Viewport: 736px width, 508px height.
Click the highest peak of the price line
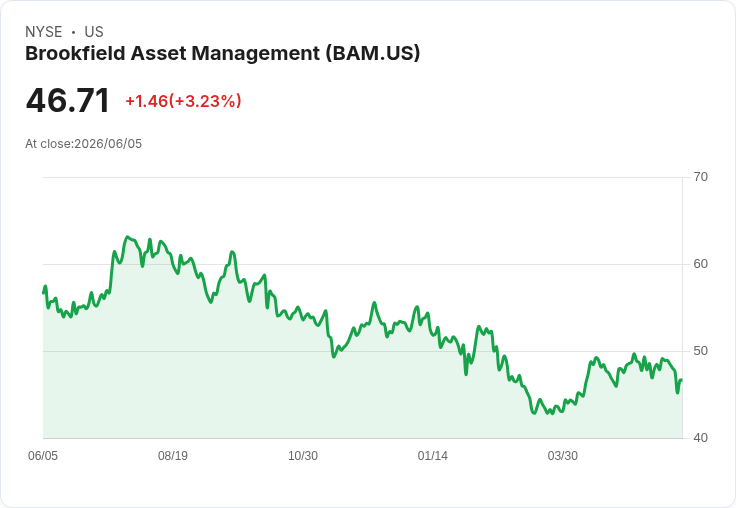(x=127, y=237)
